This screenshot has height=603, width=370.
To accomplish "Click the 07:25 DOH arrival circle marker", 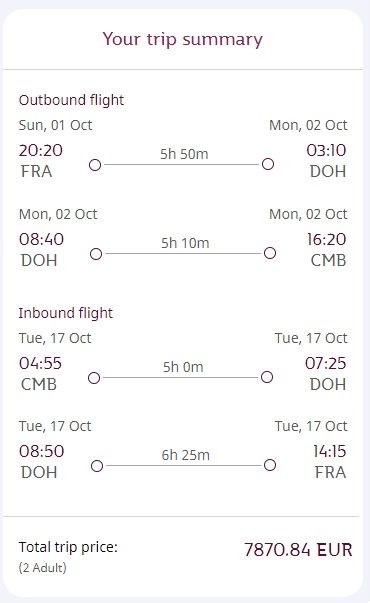I will [267, 377].
